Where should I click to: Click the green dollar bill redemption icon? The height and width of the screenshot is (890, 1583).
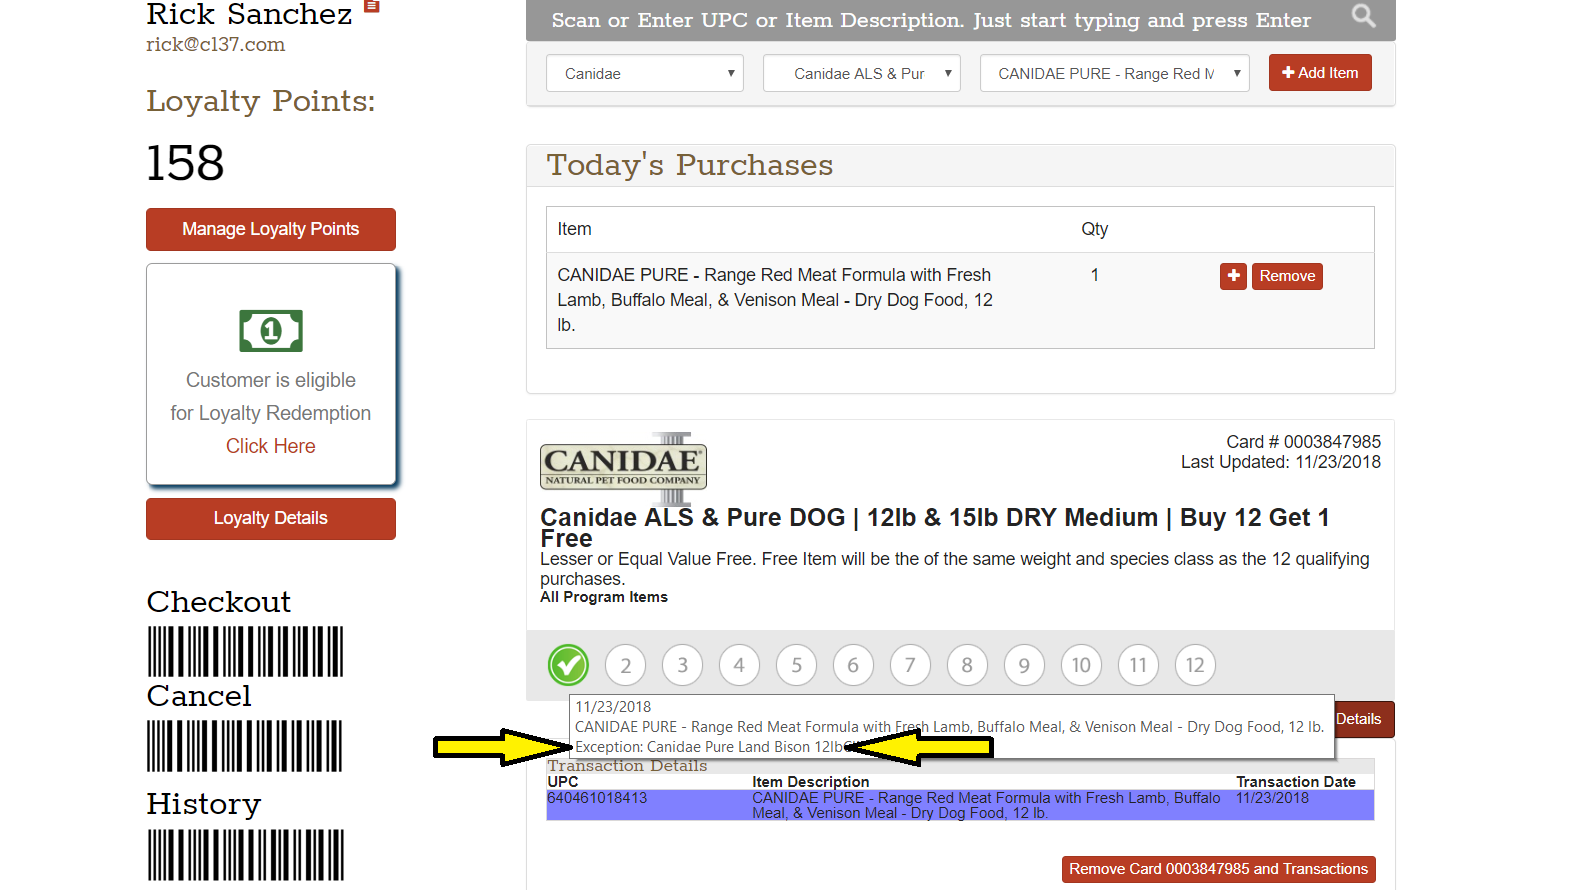[271, 331]
